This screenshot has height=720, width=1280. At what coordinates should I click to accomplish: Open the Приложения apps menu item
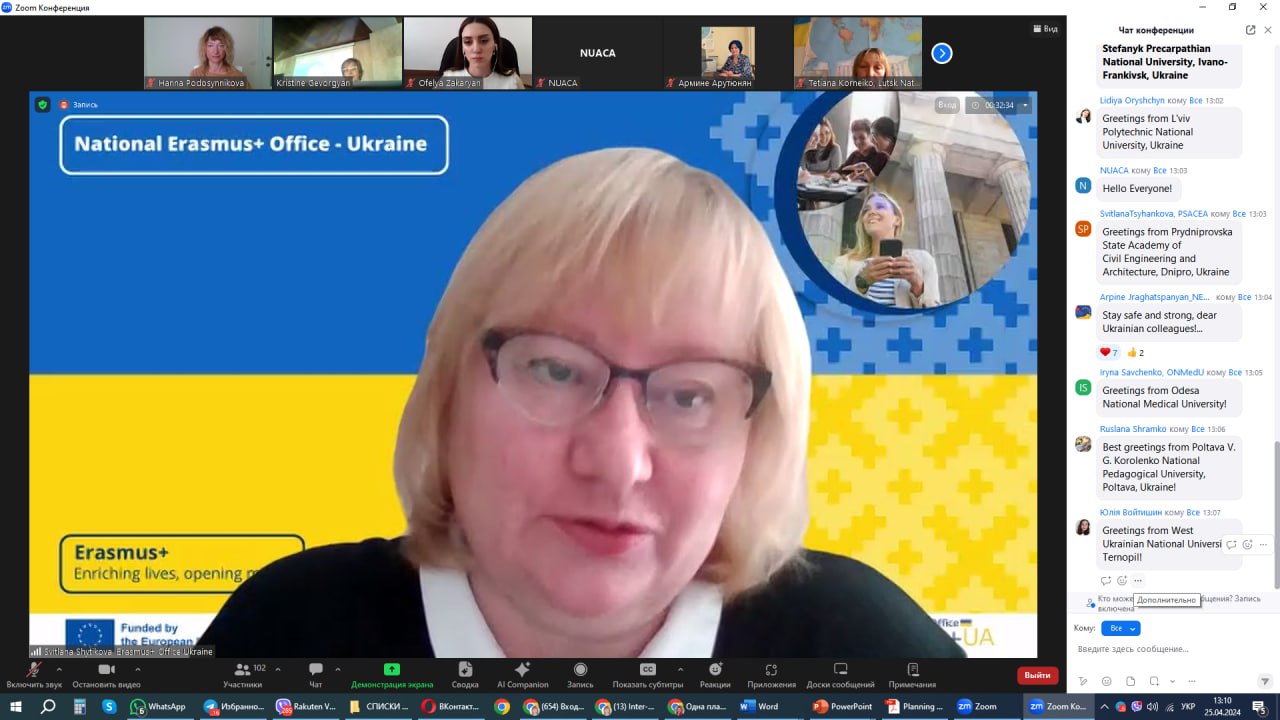[x=771, y=674]
